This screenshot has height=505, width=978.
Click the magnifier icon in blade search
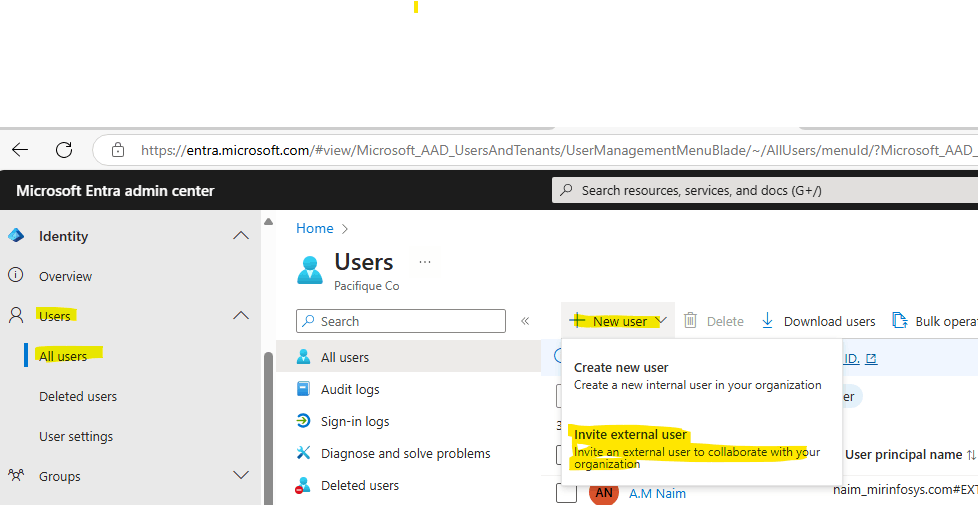[308, 321]
